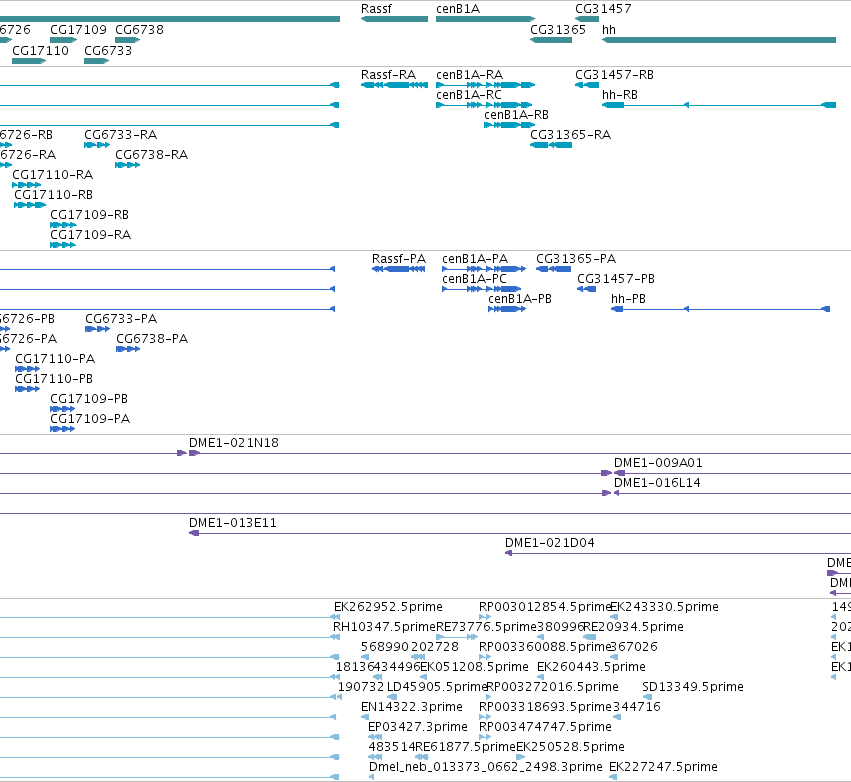The image size is (851, 782).
Task: Open the Rassf-RA transcript label
Action: [388, 74]
